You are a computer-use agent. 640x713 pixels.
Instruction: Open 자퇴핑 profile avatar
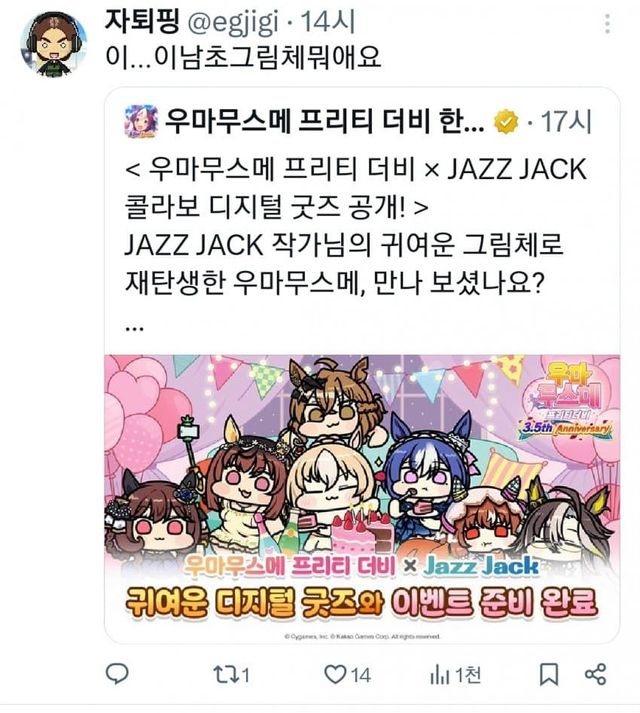point(54,43)
